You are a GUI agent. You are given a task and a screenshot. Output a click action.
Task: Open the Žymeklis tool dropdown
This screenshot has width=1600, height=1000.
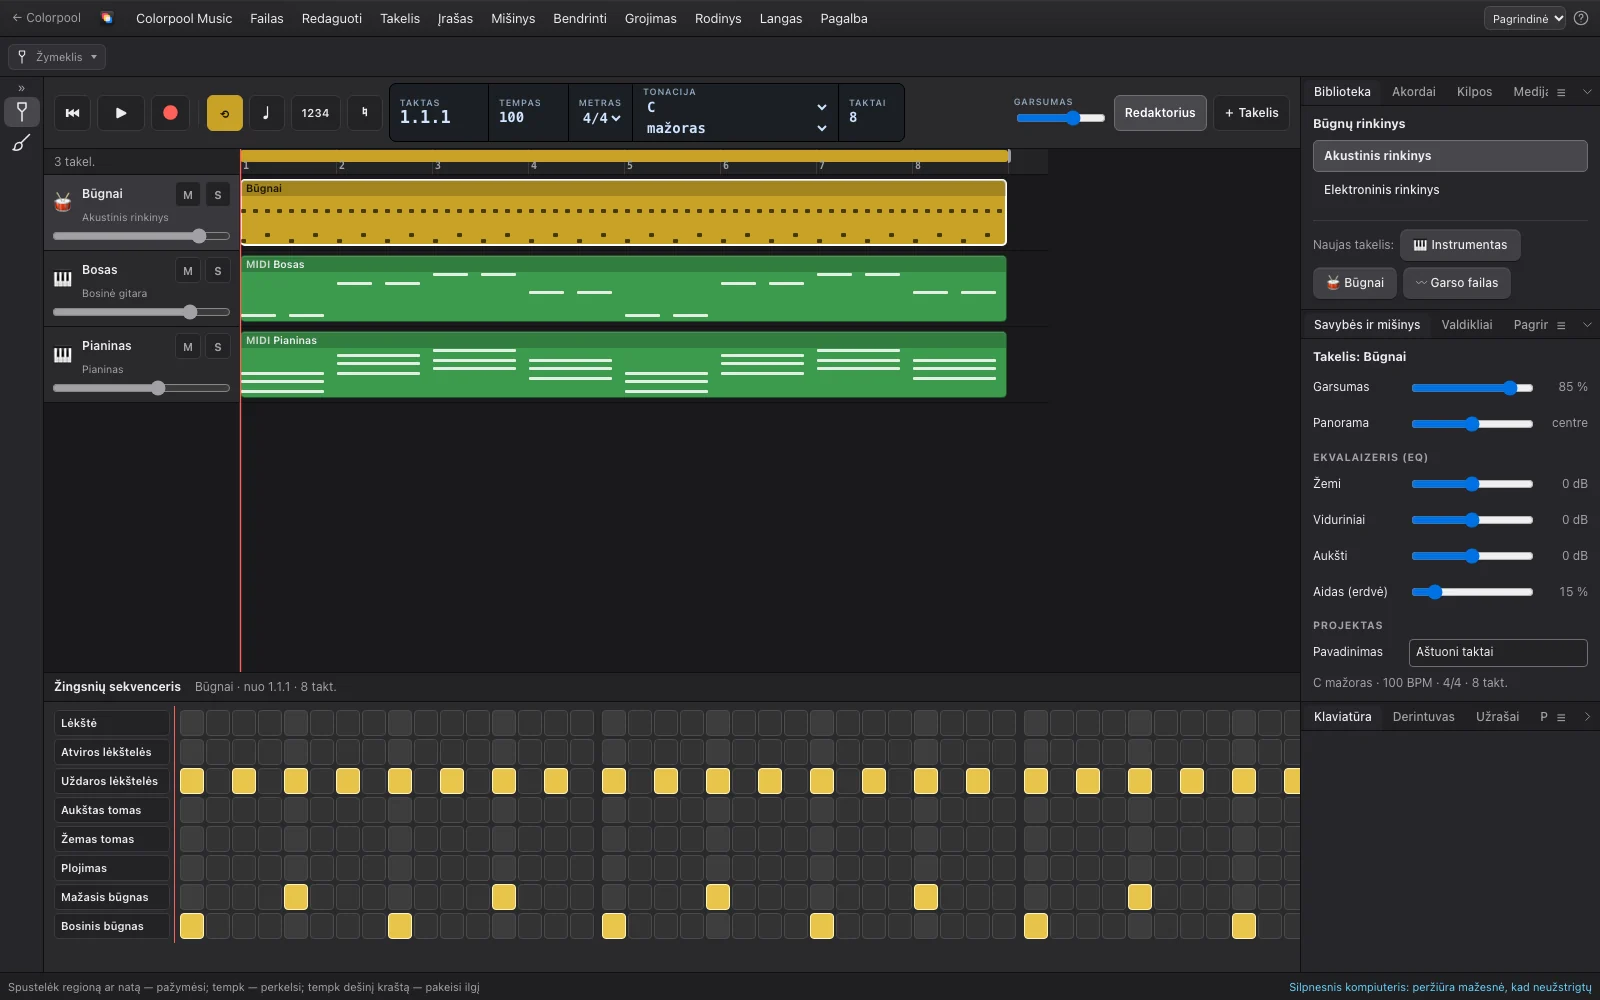tap(57, 57)
